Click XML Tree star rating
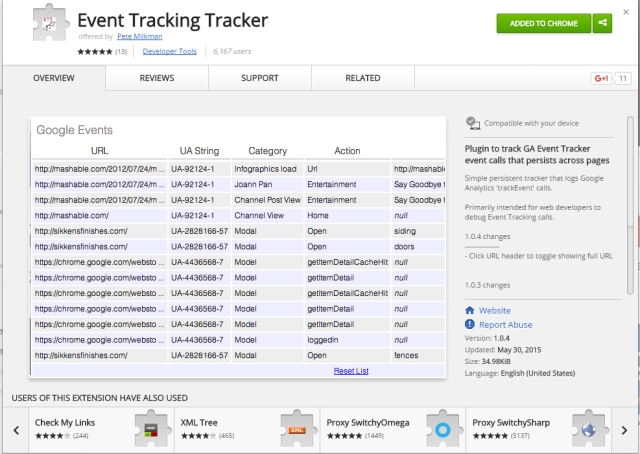The width and height of the screenshot is (640, 454). pos(198,436)
